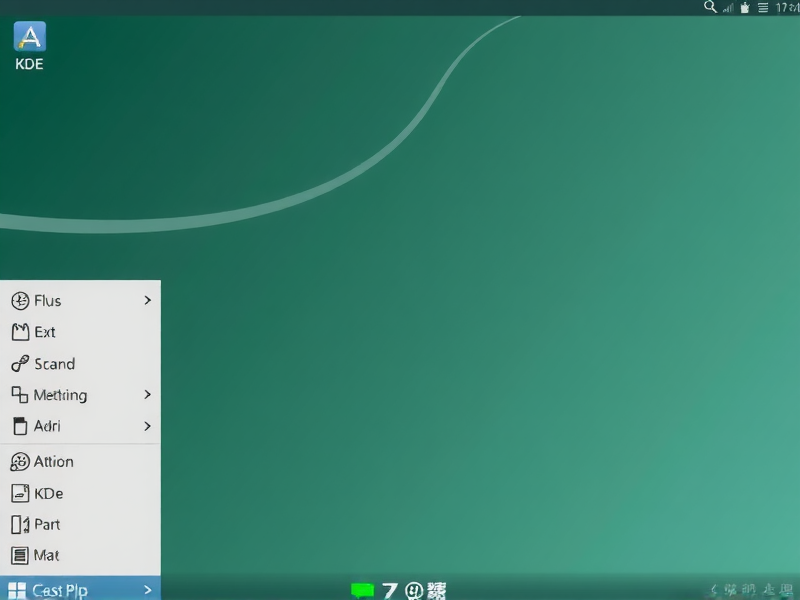The height and width of the screenshot is (600, 800).
Task: Select Ext from the menu
Action: [x=45, y=332]
